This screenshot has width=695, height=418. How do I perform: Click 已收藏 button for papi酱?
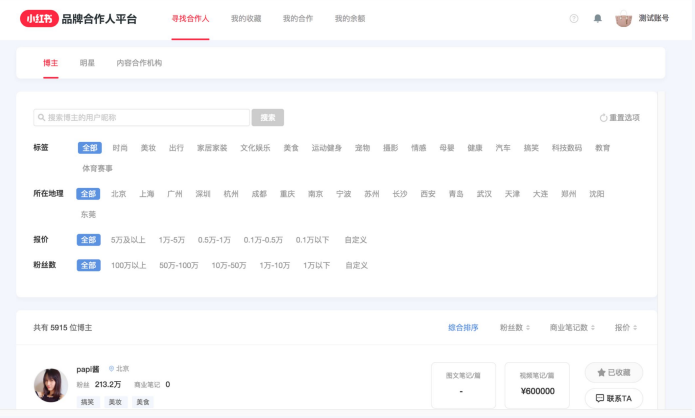point(614,372)
